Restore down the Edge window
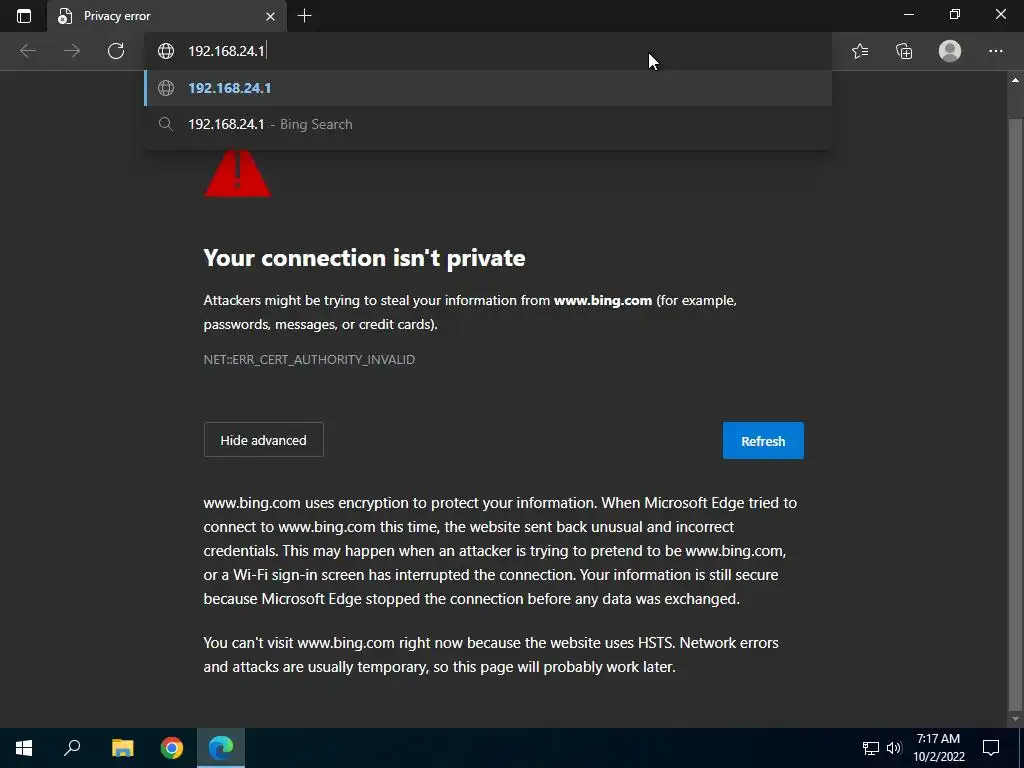This screenshot has height=768, width=1024. click(x=955, y=14)
